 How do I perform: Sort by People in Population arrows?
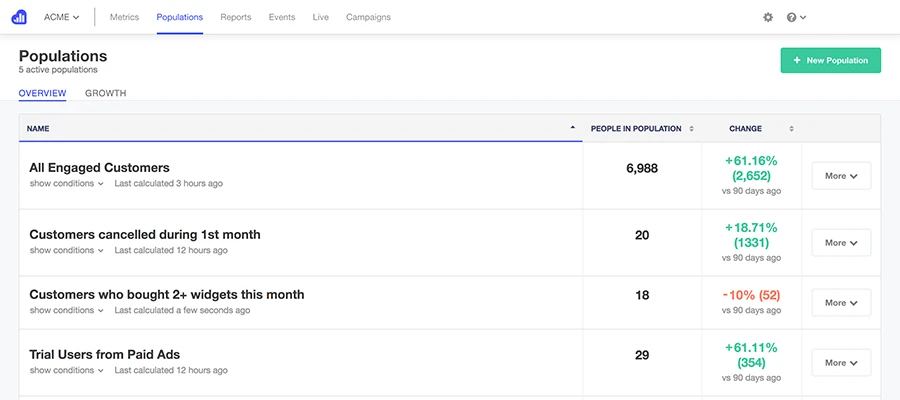click(691, 129)
